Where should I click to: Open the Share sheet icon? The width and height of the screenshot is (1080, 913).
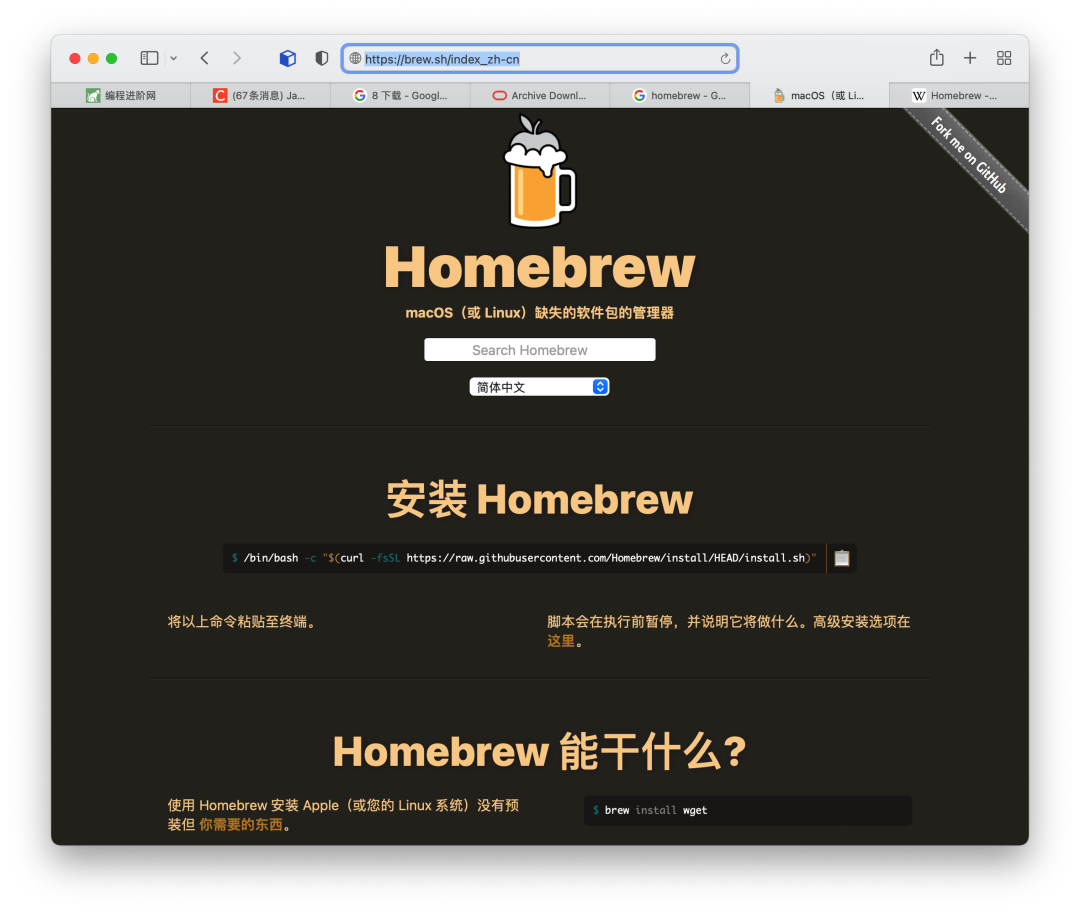[937, 58]
